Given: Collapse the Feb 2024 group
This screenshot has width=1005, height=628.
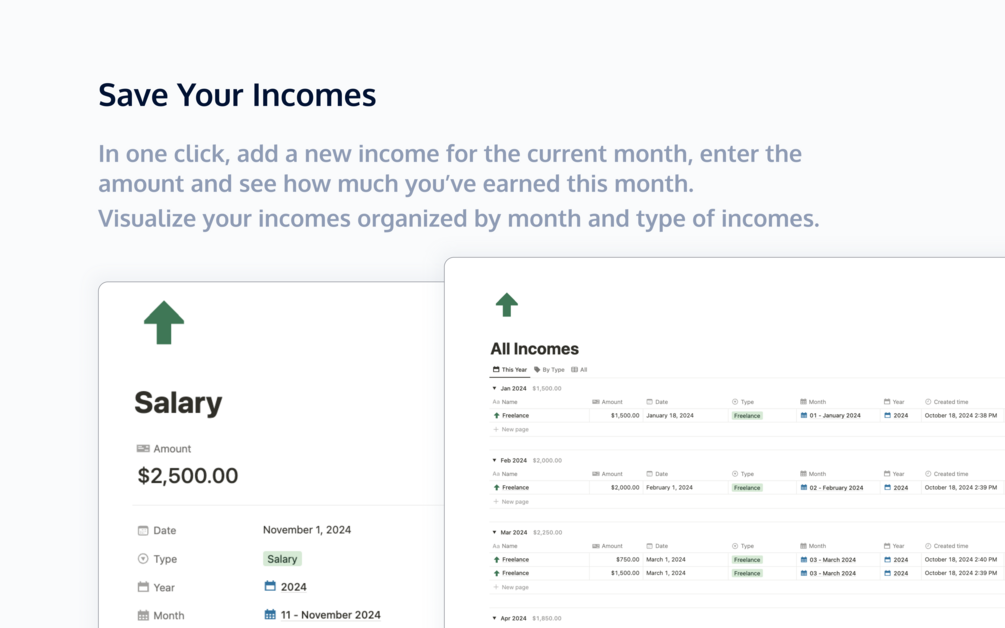Looking at the screenshot, I should 494,460.
